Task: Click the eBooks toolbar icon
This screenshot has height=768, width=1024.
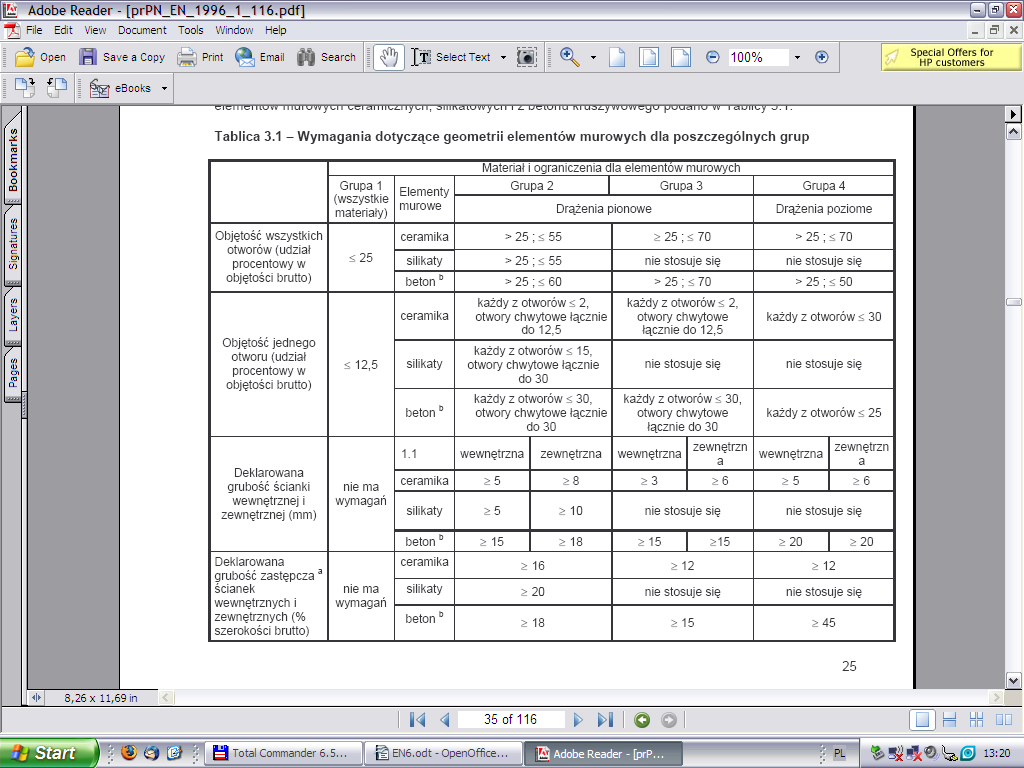Action: point(99,88)
